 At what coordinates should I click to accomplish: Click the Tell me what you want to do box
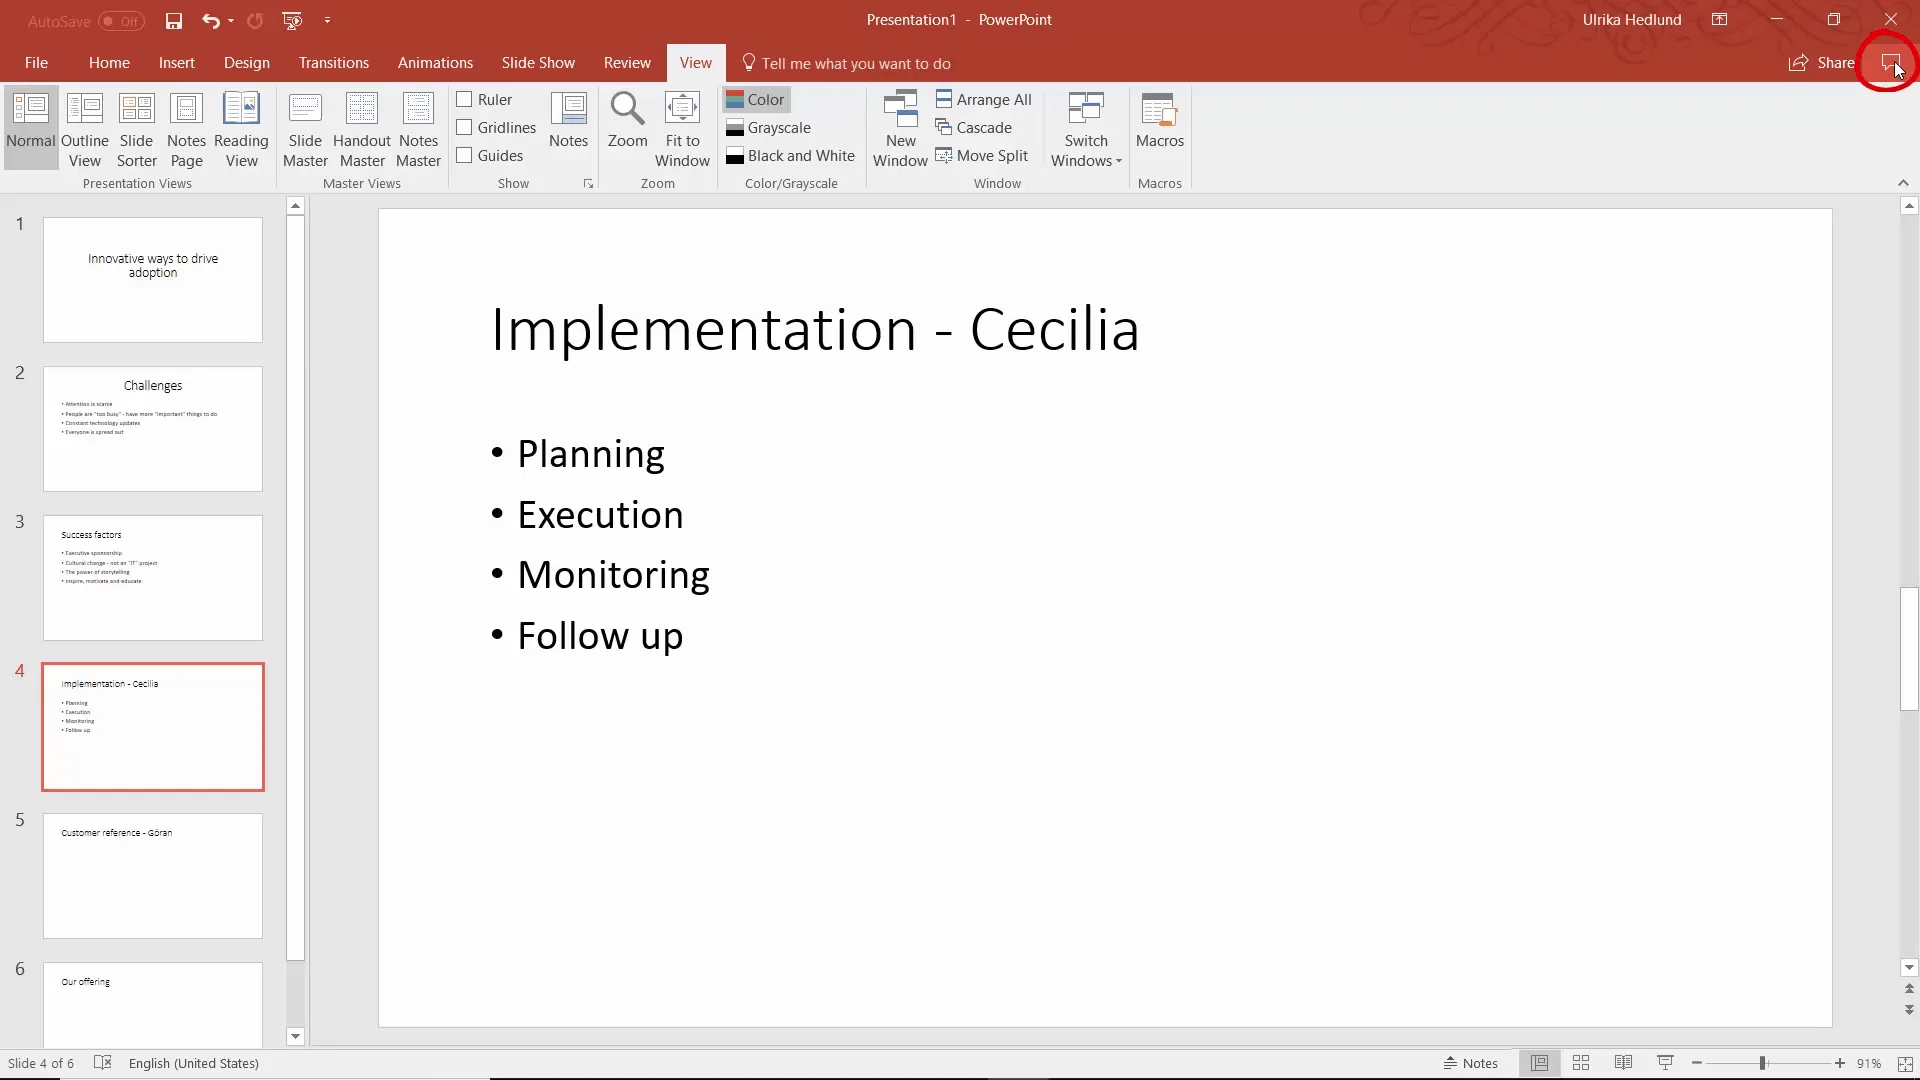846,63
